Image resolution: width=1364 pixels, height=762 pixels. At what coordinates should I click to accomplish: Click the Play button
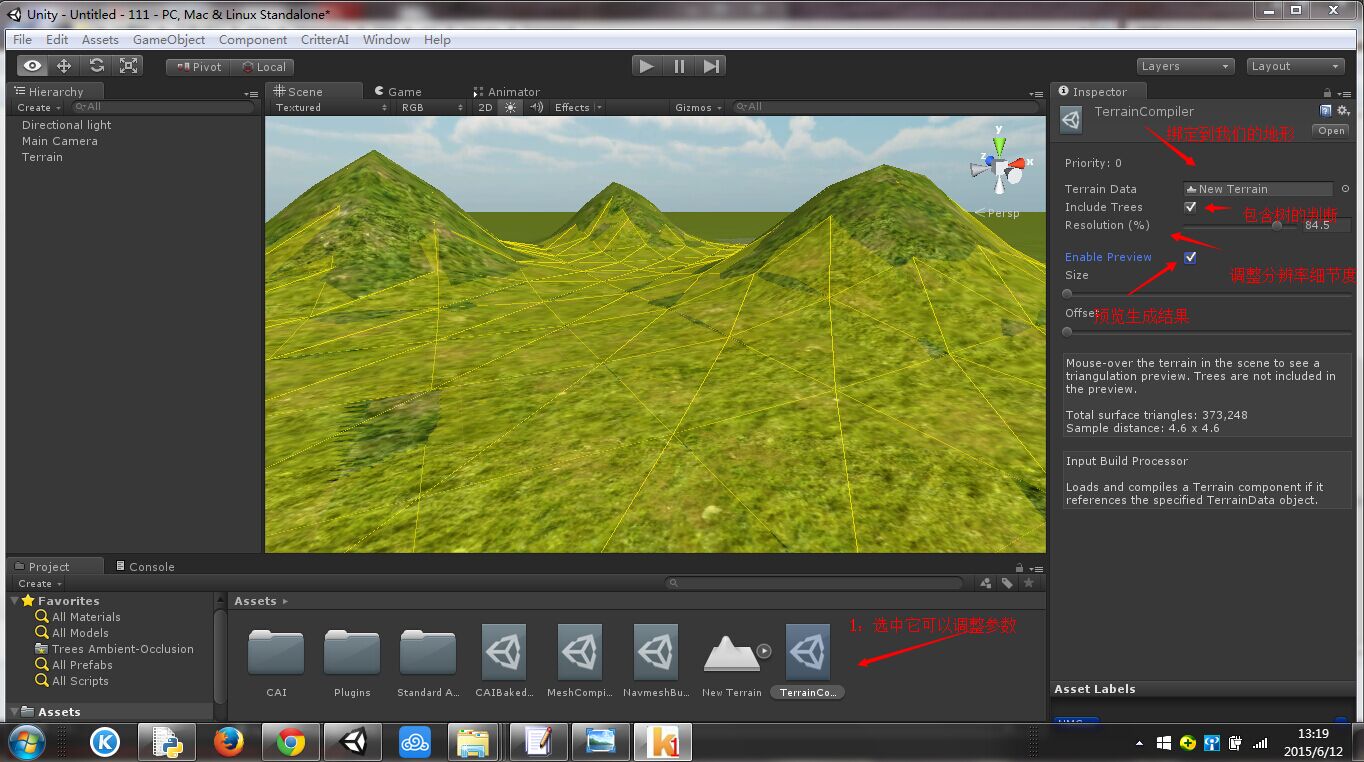tap(647, 66)
